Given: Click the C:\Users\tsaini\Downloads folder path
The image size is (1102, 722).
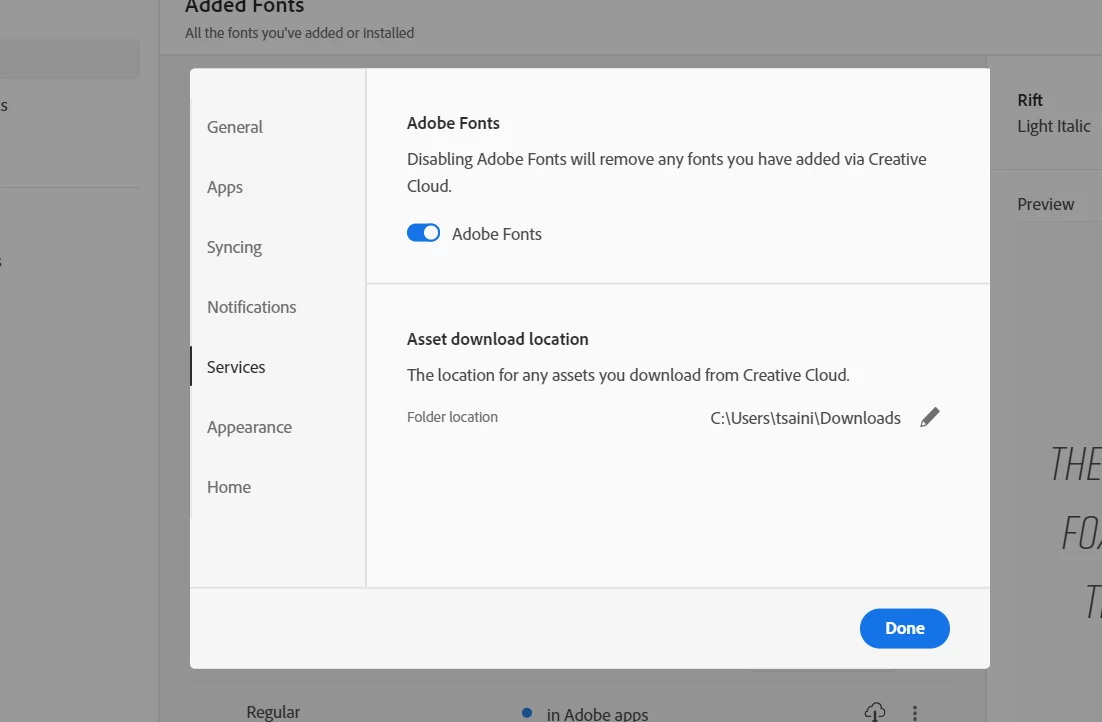Looking at the screenshot, I should (x=805, y=418).
